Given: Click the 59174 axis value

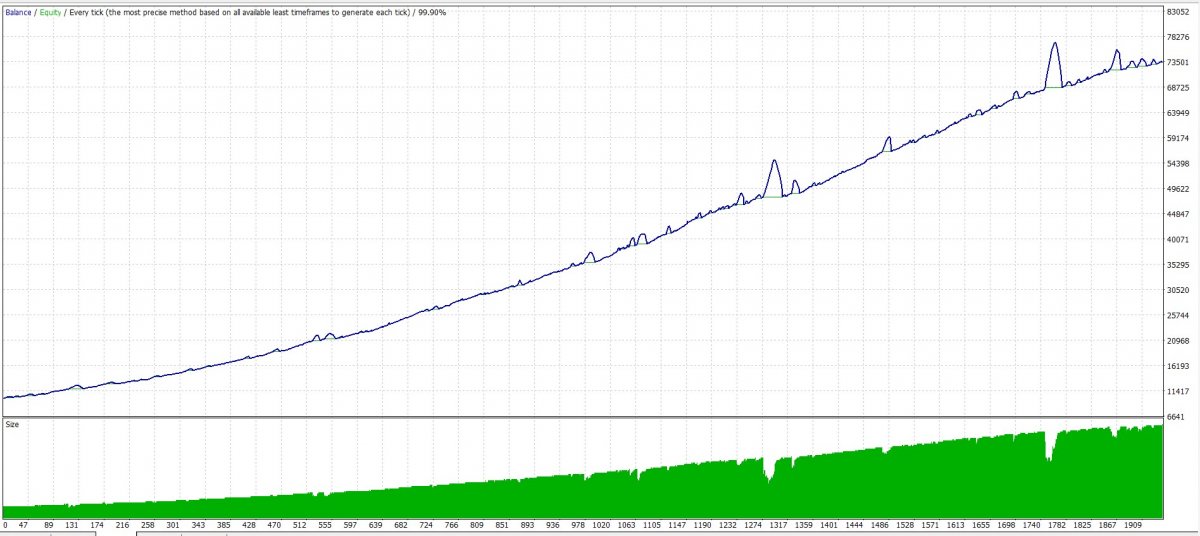Looking at the screenshot, I should [x=1176, y=138].
